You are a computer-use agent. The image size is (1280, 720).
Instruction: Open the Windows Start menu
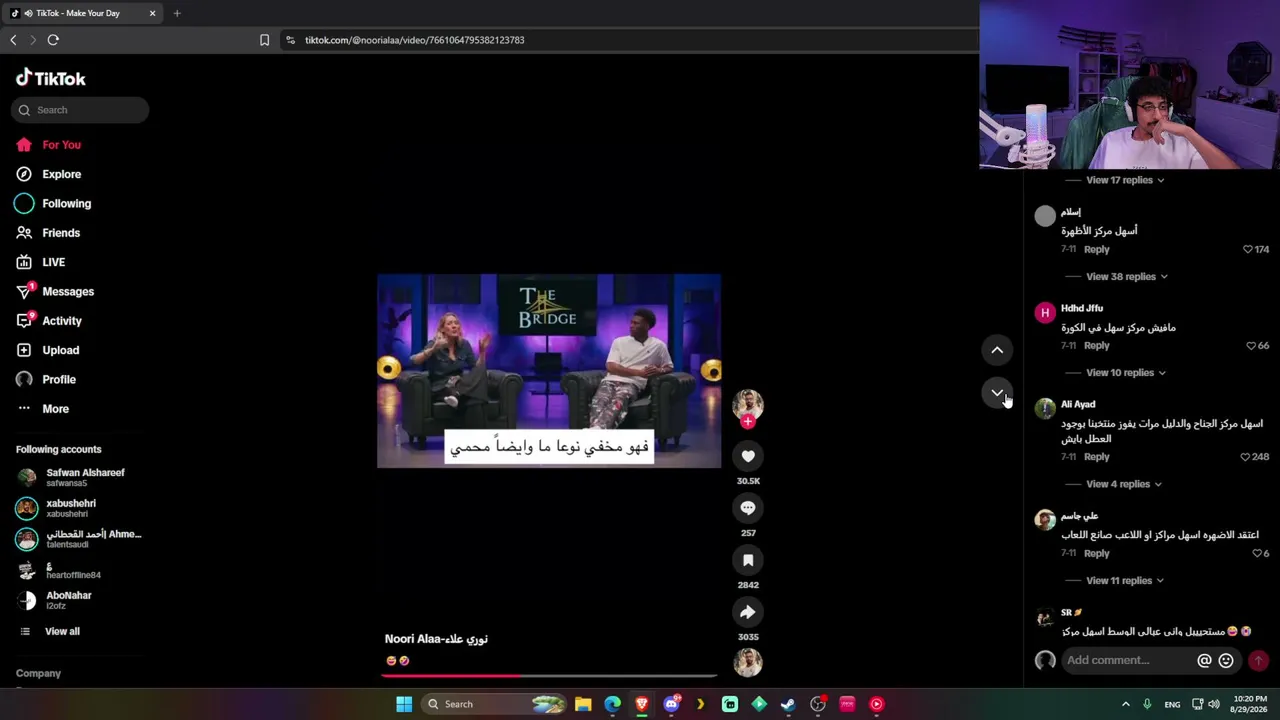coord(404,704)
